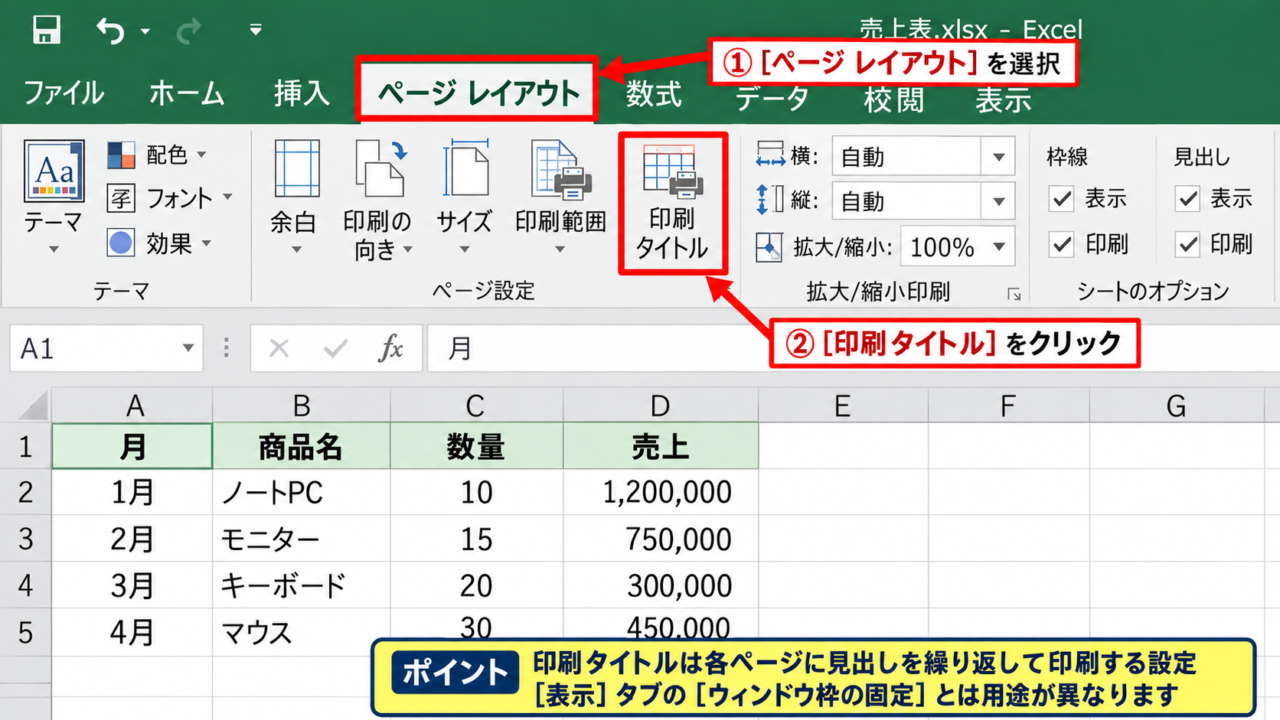Toggle the gridlines 印刷 (Print) checkbox
Viewport: 1280px width, 720px height.
click(x=1061, y=243)
